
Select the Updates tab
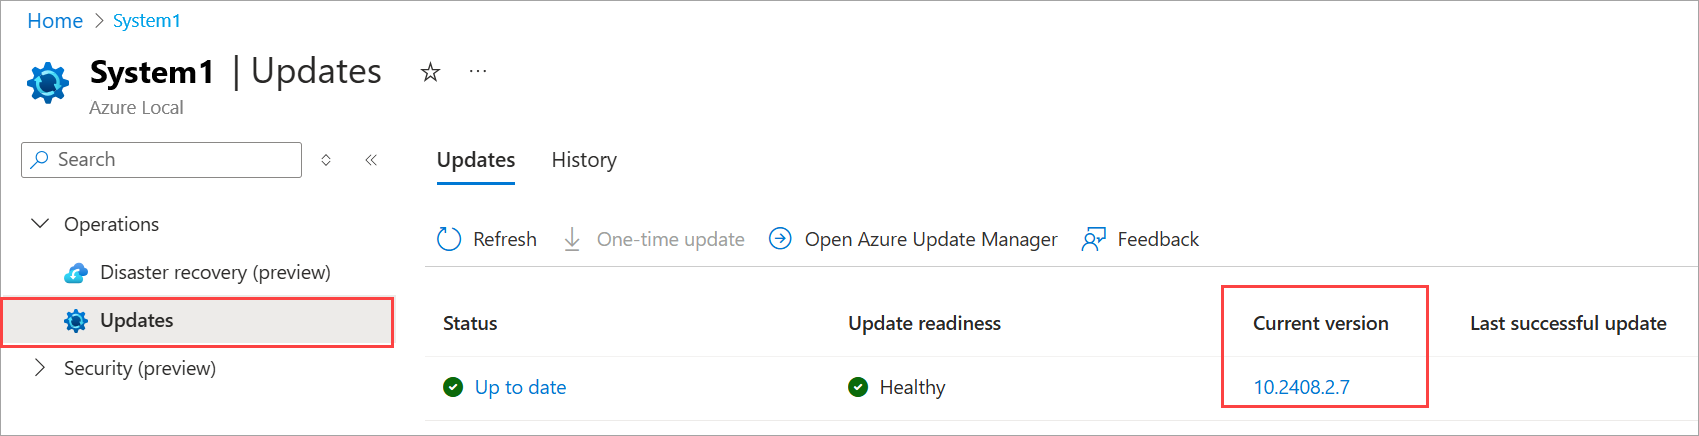pos(476,160)
